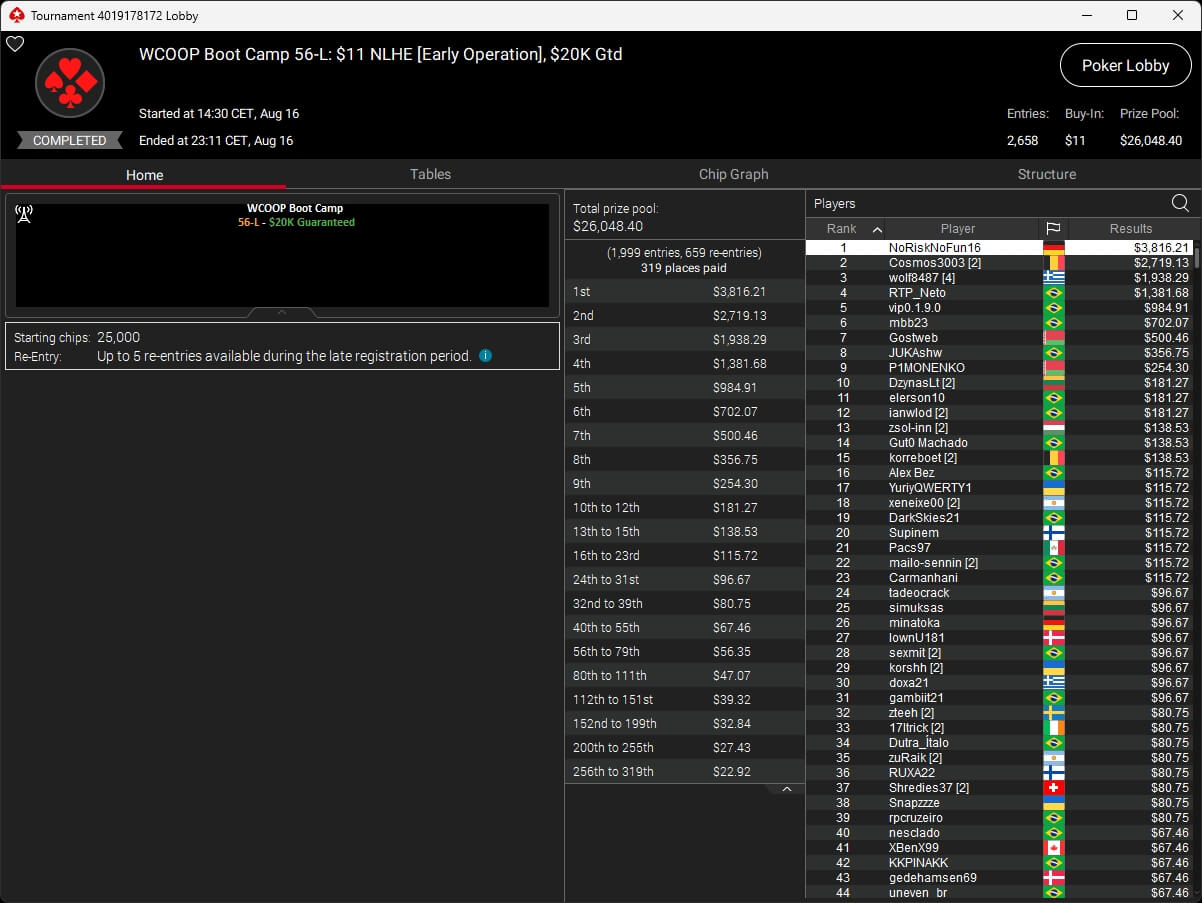Click the Greek flag next to wolf8487
The height and width of the screenshot is (903, 1202).
(x=1053, y=277)
